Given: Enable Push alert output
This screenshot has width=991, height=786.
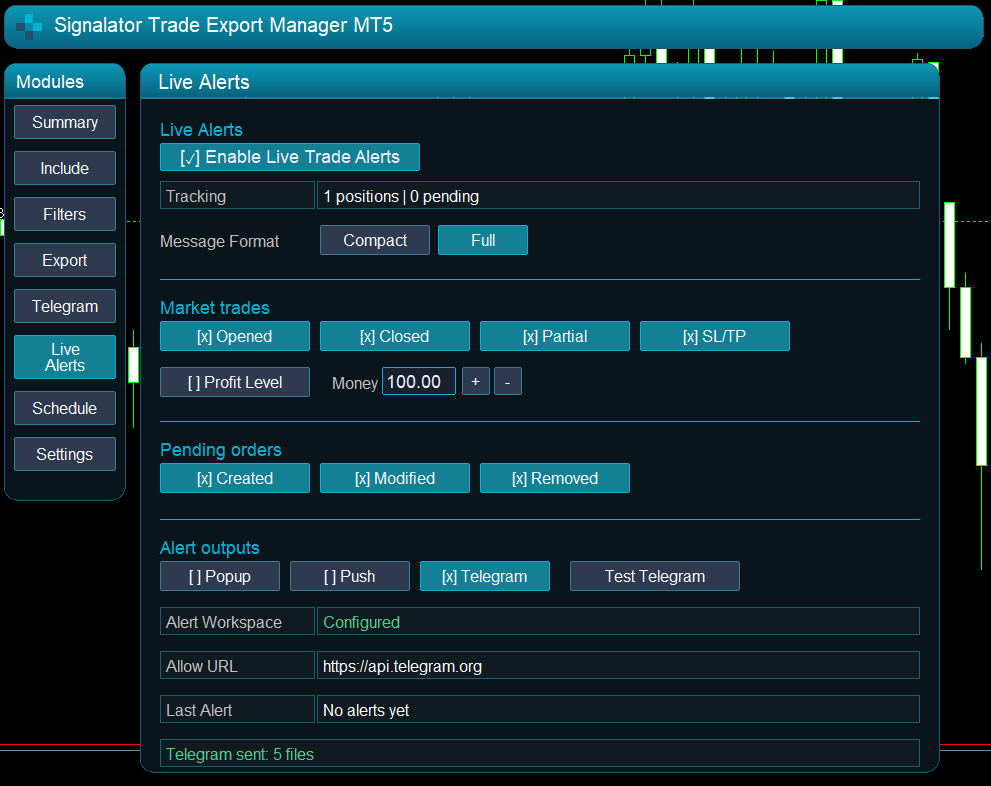Looking at the screenshot, I should pyautogui.click(x=350, y=576).
